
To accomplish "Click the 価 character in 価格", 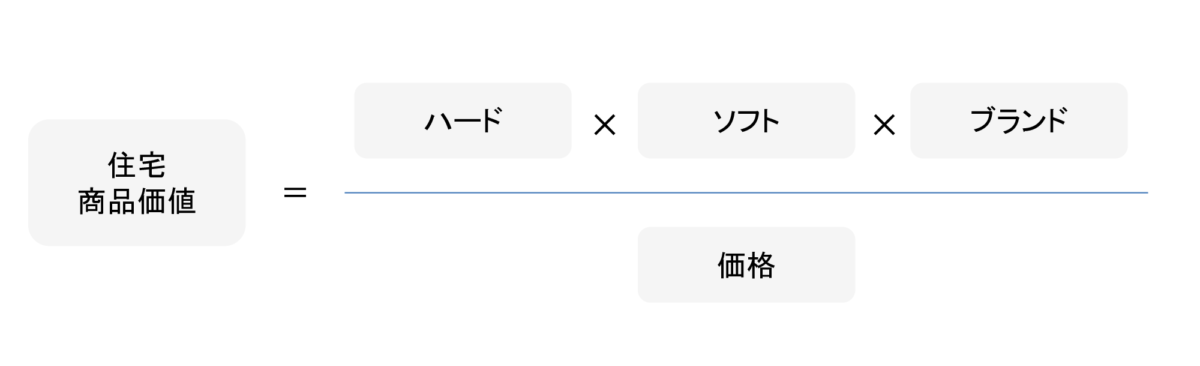I will (733, 265).
